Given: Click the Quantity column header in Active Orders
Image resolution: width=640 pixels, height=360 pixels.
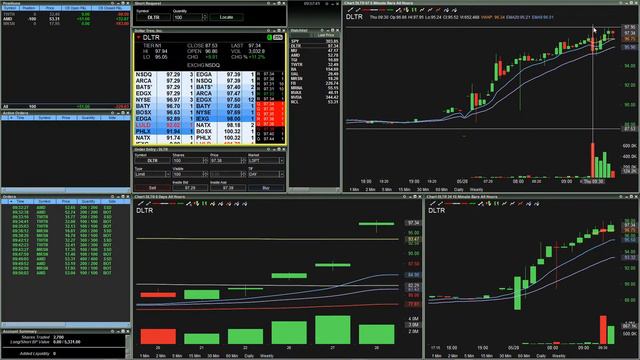Looking at the screenshot, I should coord(88,118).
